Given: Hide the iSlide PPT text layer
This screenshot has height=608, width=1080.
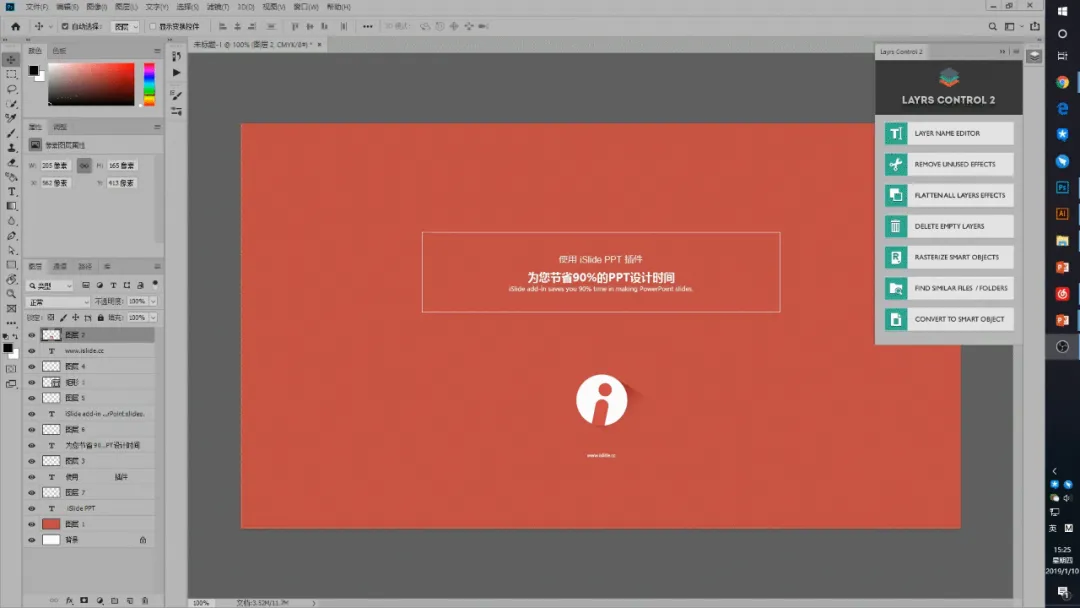Looking at the screenshot, I should [32, 508].
